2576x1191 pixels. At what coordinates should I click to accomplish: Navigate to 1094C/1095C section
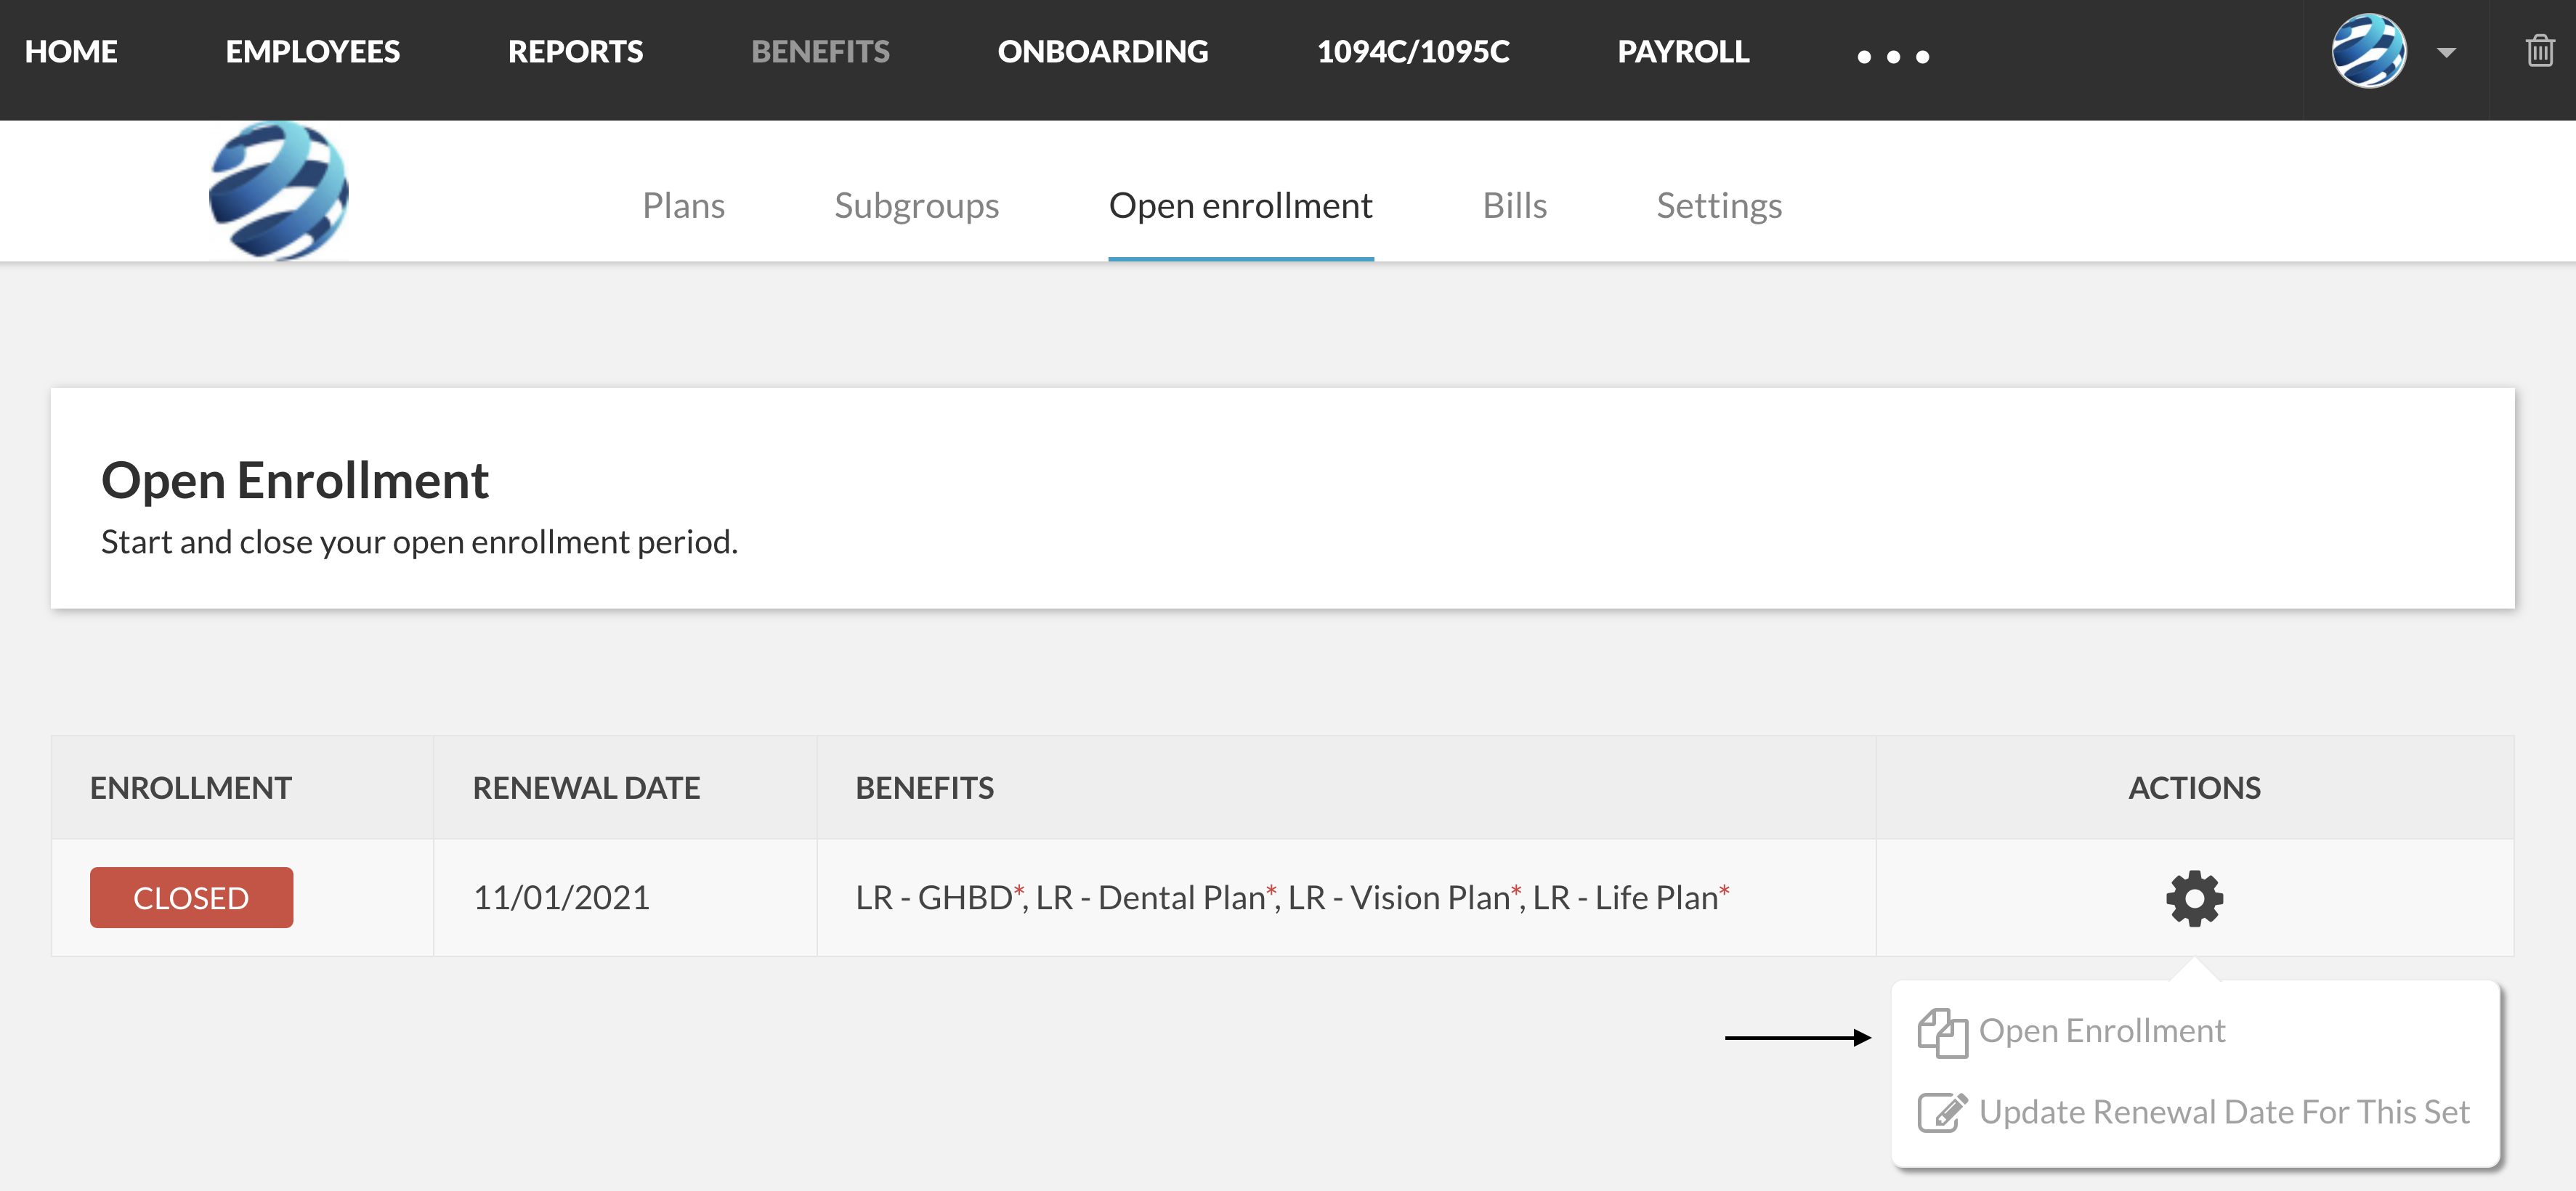(x=1412, y=51)
